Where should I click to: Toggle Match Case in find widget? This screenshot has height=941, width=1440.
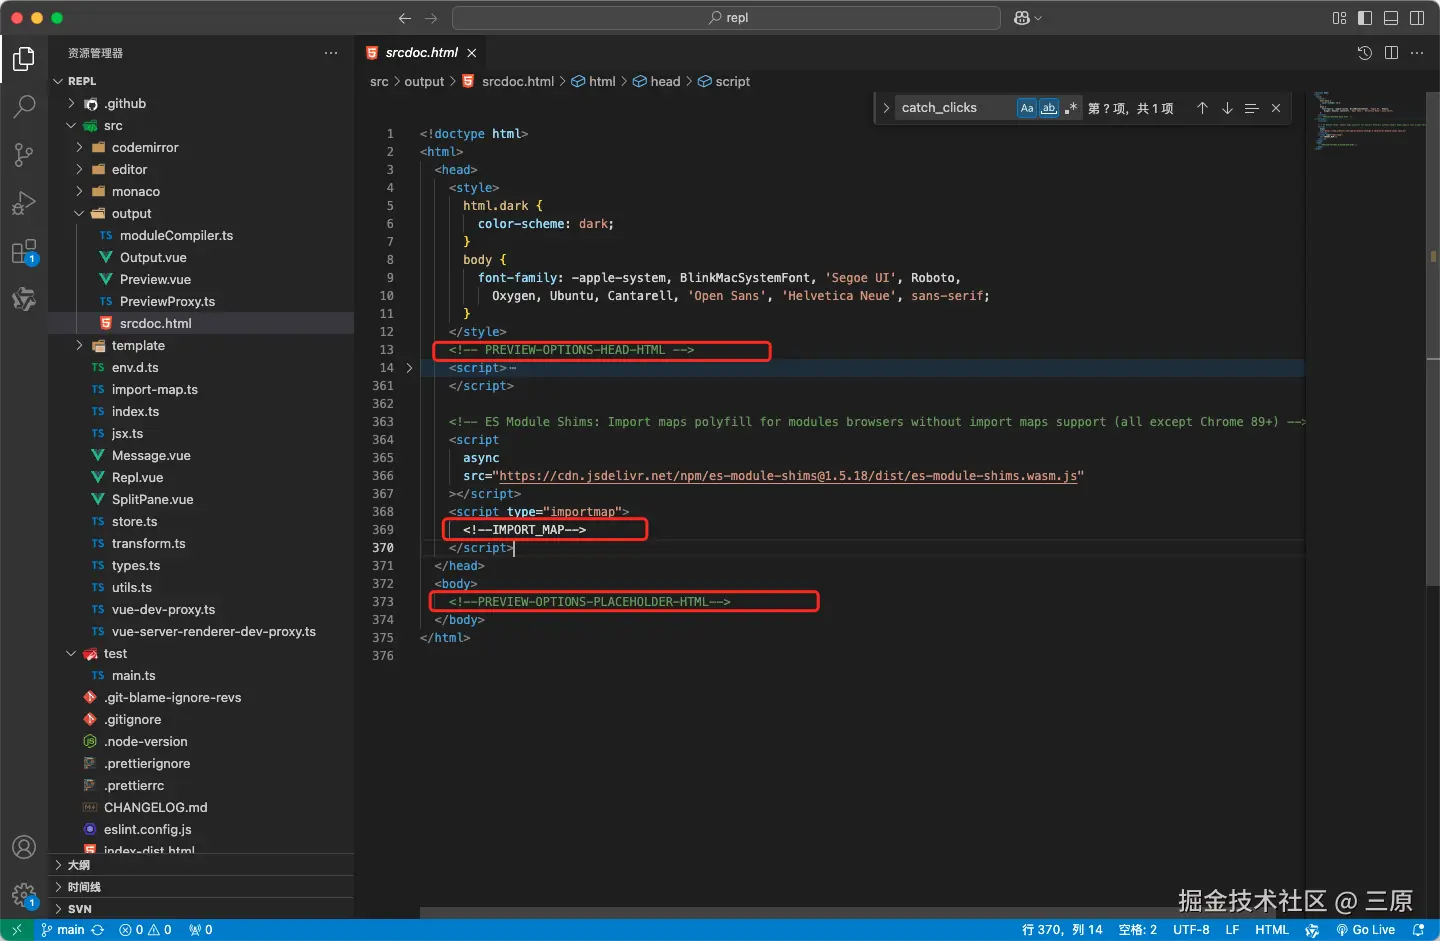[x=1027, y=108]
